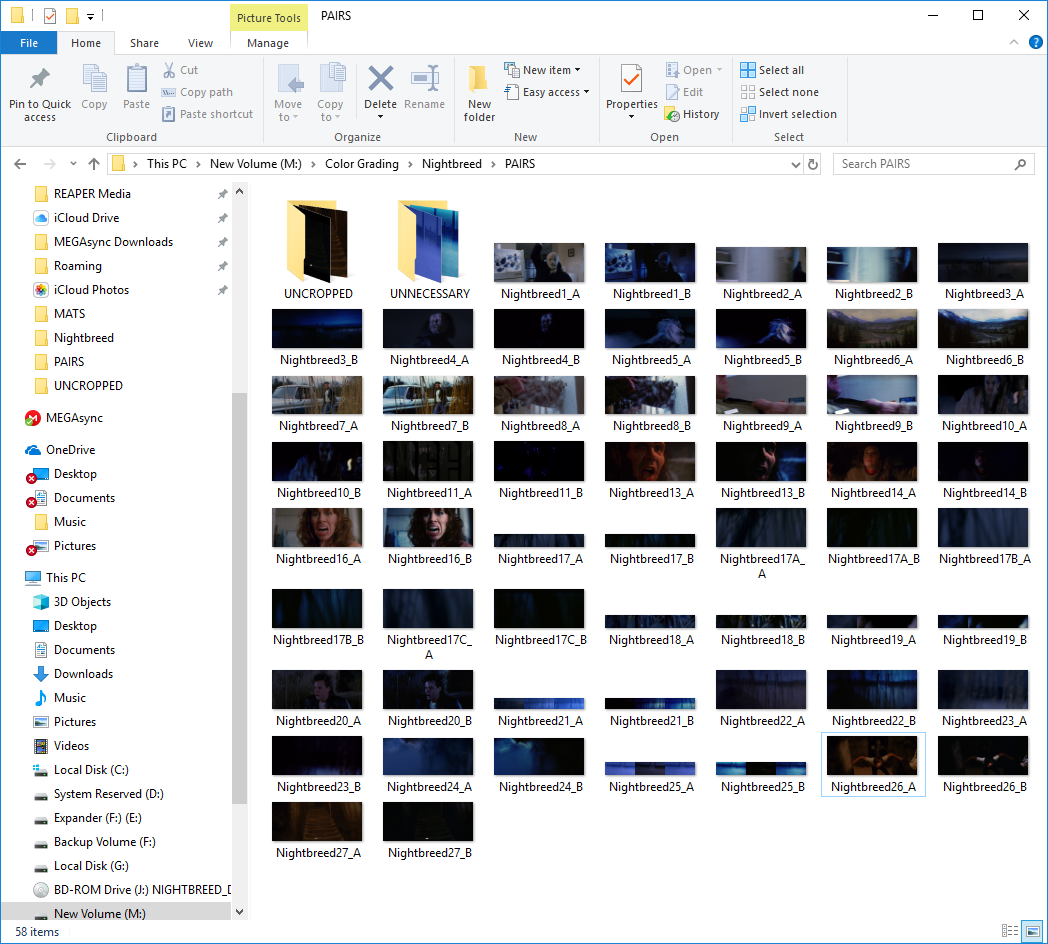Select MEGAsync in navigation pane
1048x944 pixels.
(64, 418)
